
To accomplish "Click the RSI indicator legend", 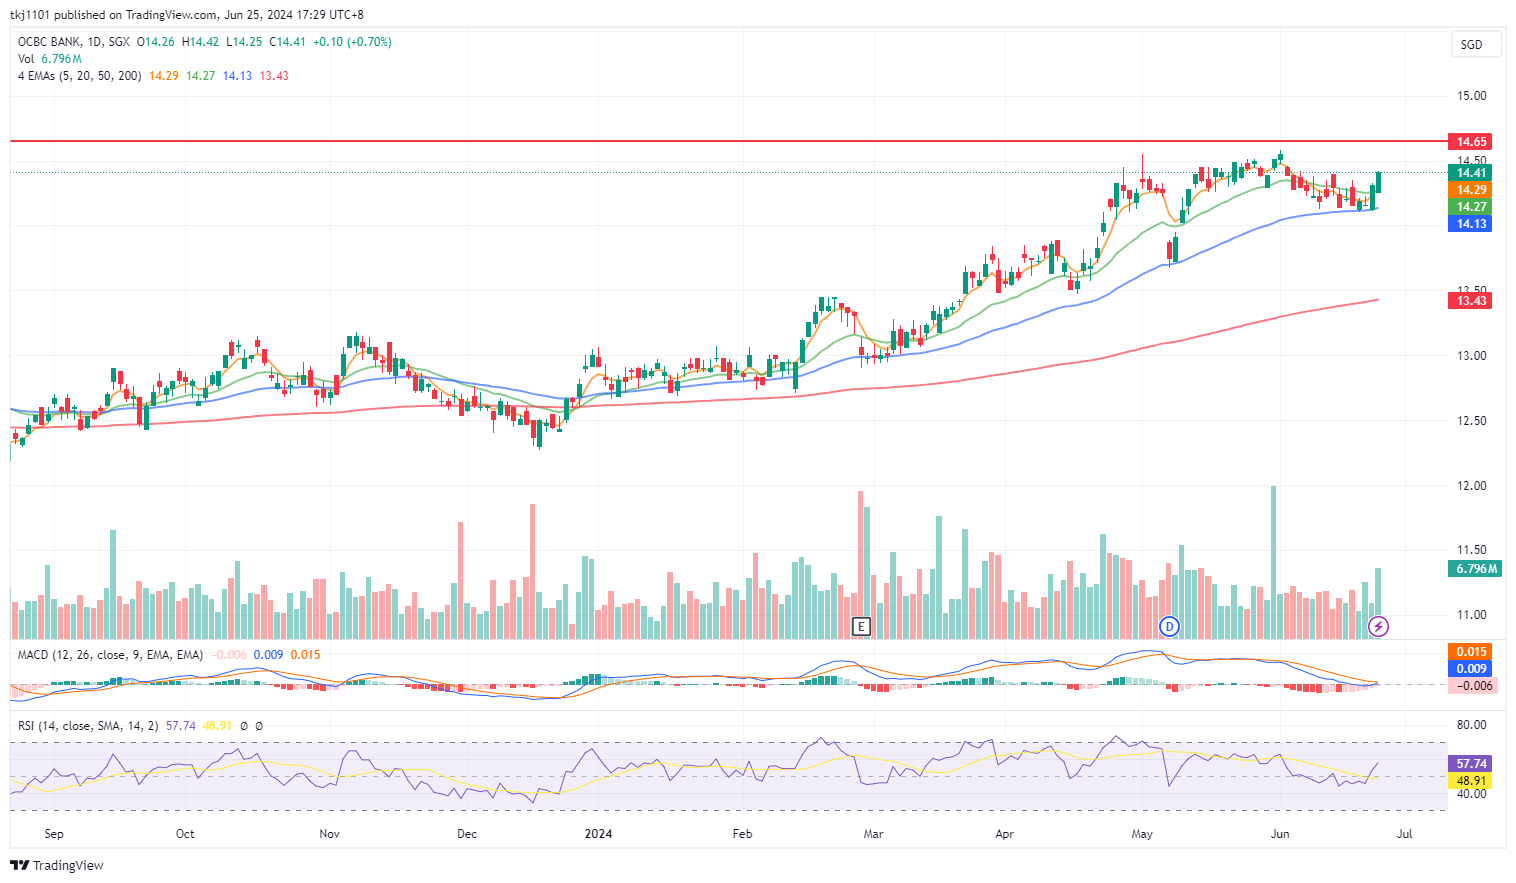I will click(88, 726).
